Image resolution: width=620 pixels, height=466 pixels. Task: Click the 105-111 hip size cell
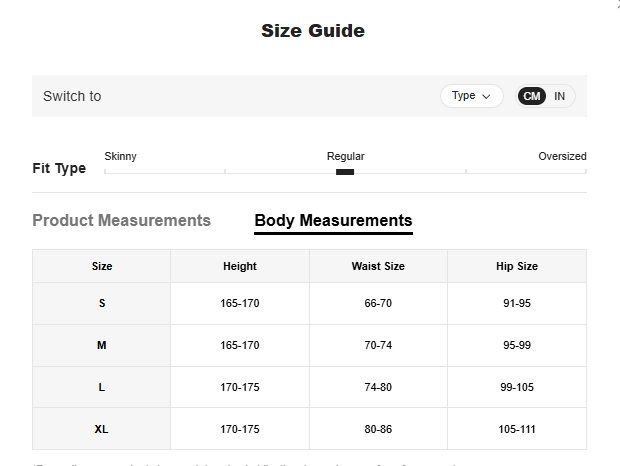point(517,429)
